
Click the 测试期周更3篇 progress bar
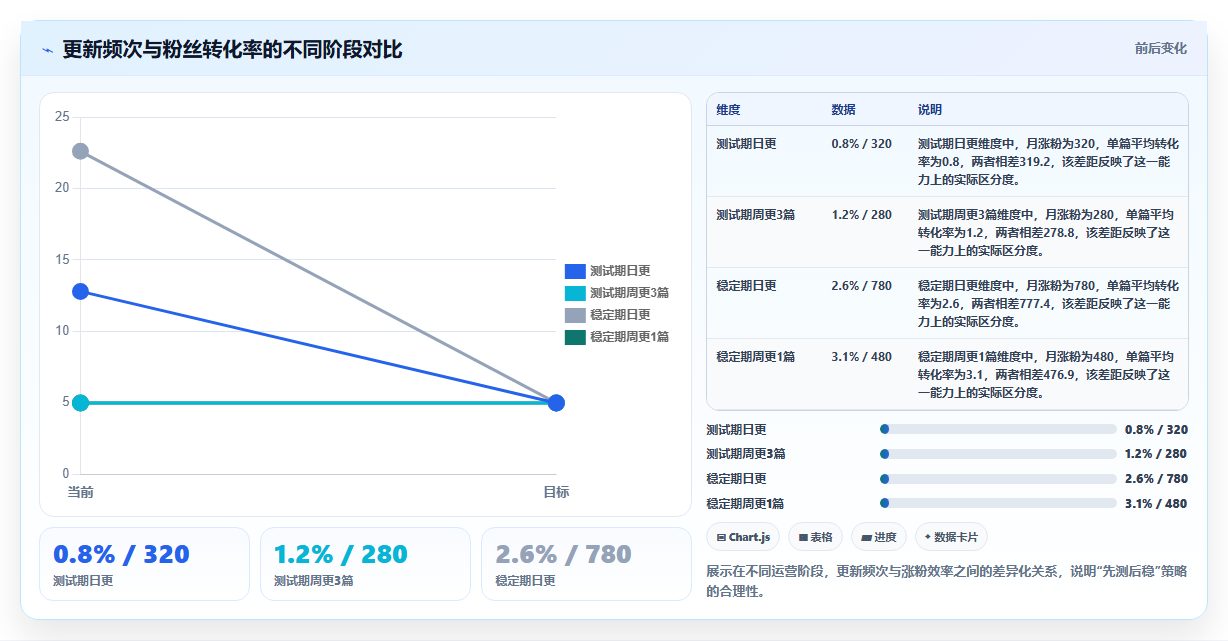[998, 454]
